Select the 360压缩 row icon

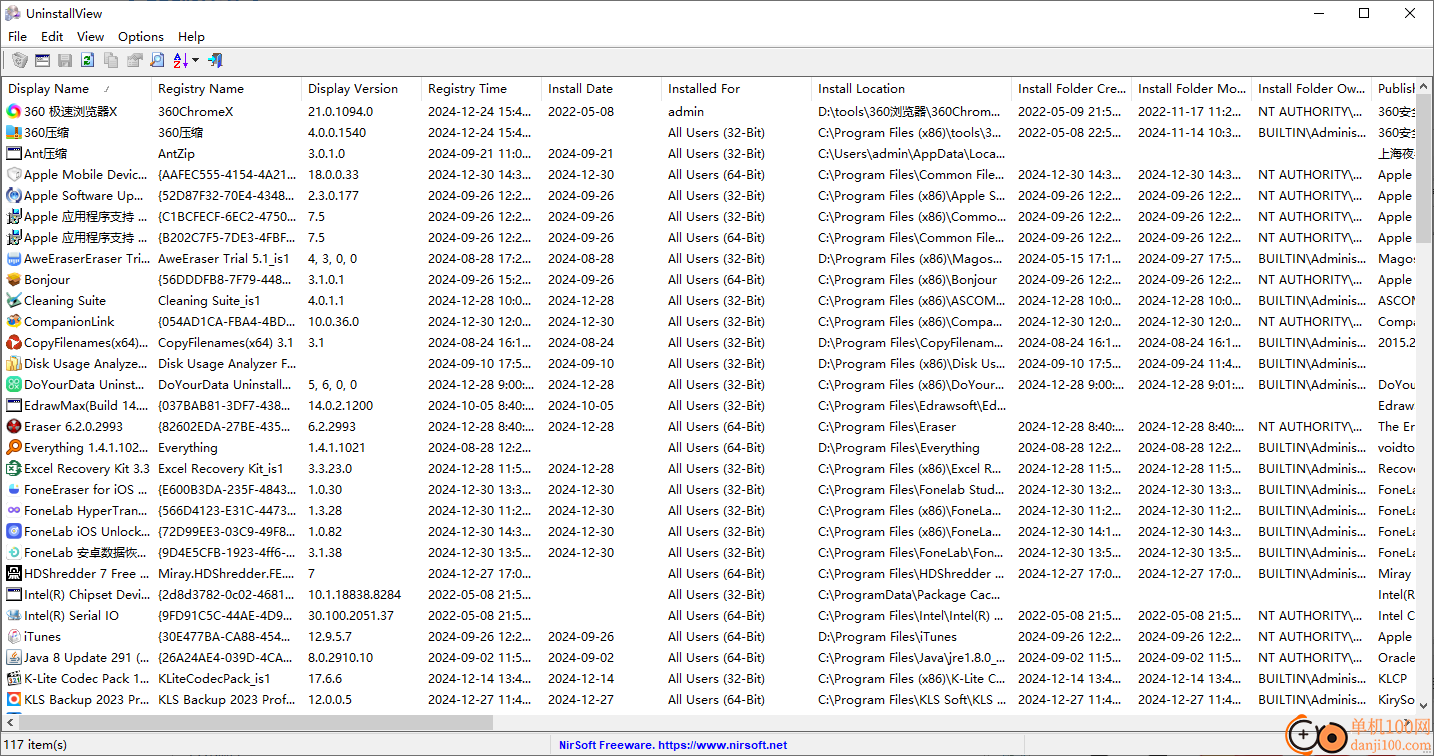[x=14, y=133]
